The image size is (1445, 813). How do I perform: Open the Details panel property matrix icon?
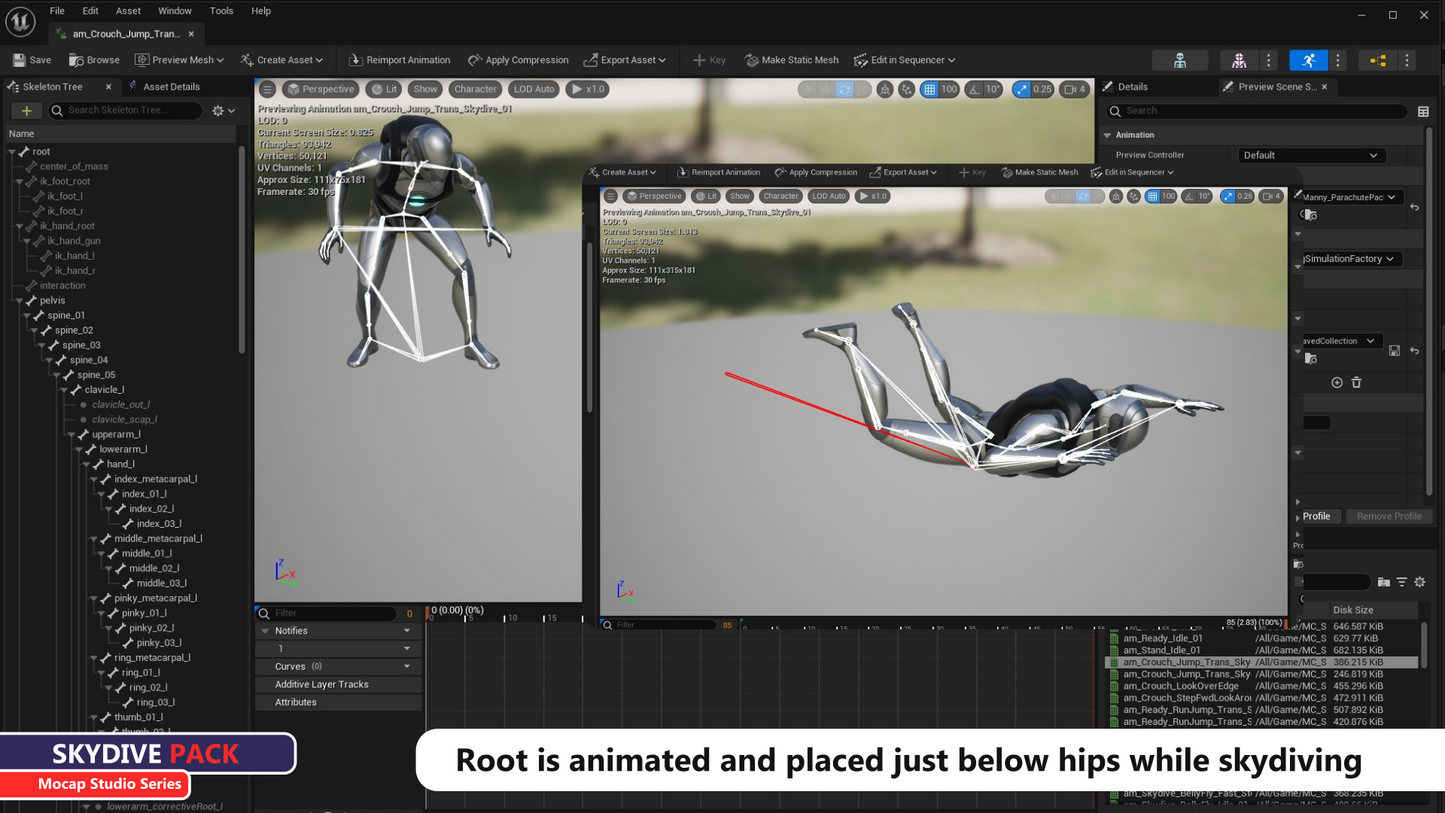pyautogui.click(x=1423, y=111)
